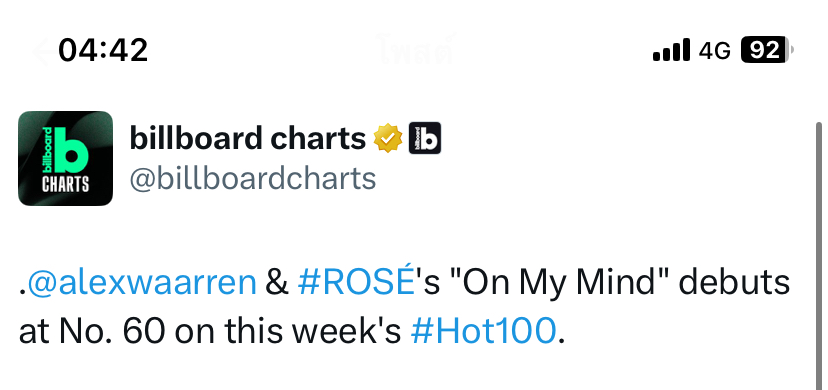828x390 pixels.
Task: Tap the faint post title in header
Action: pos(416,50)
